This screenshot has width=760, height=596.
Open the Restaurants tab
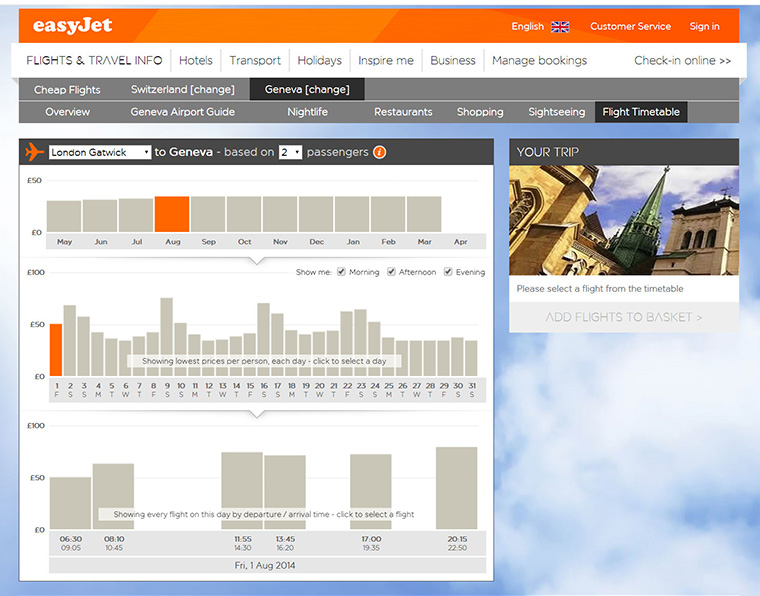403,112
